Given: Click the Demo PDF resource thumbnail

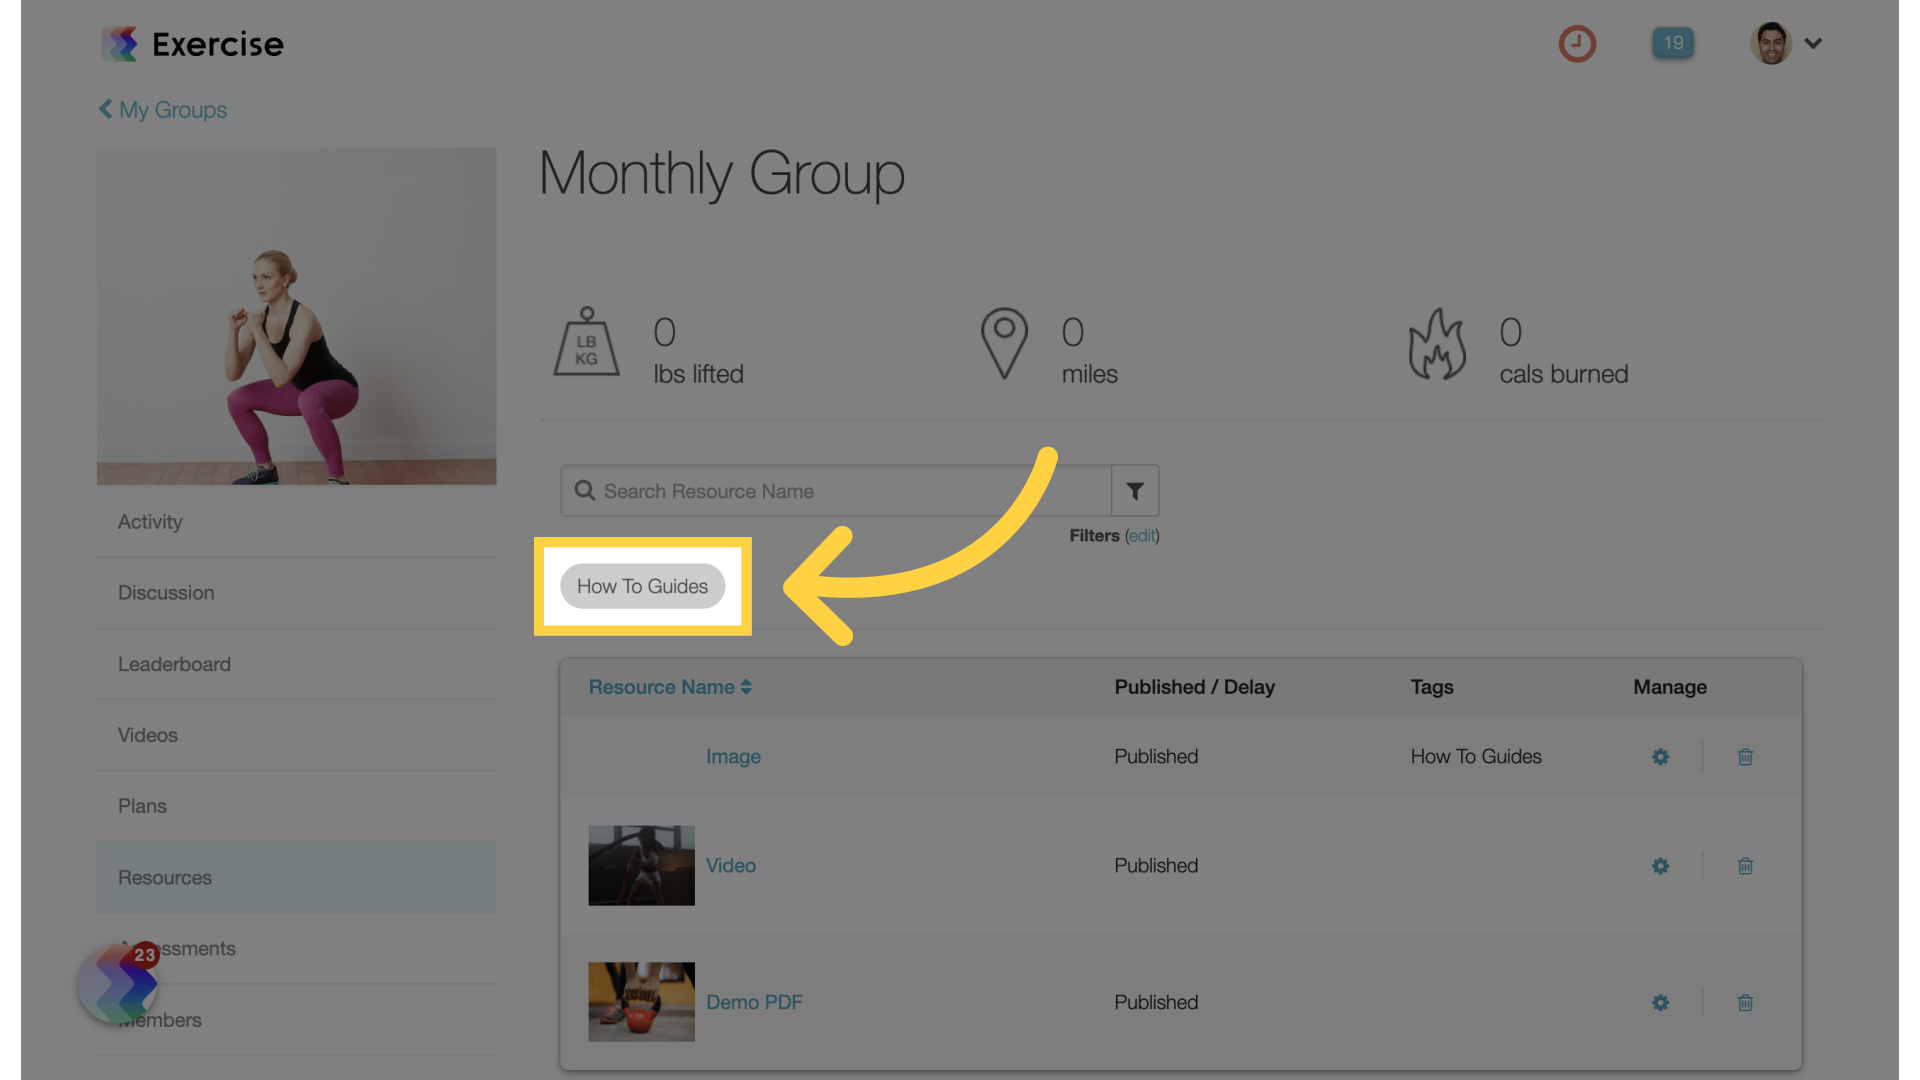Looking at the screenshot, I should 642,1002.
